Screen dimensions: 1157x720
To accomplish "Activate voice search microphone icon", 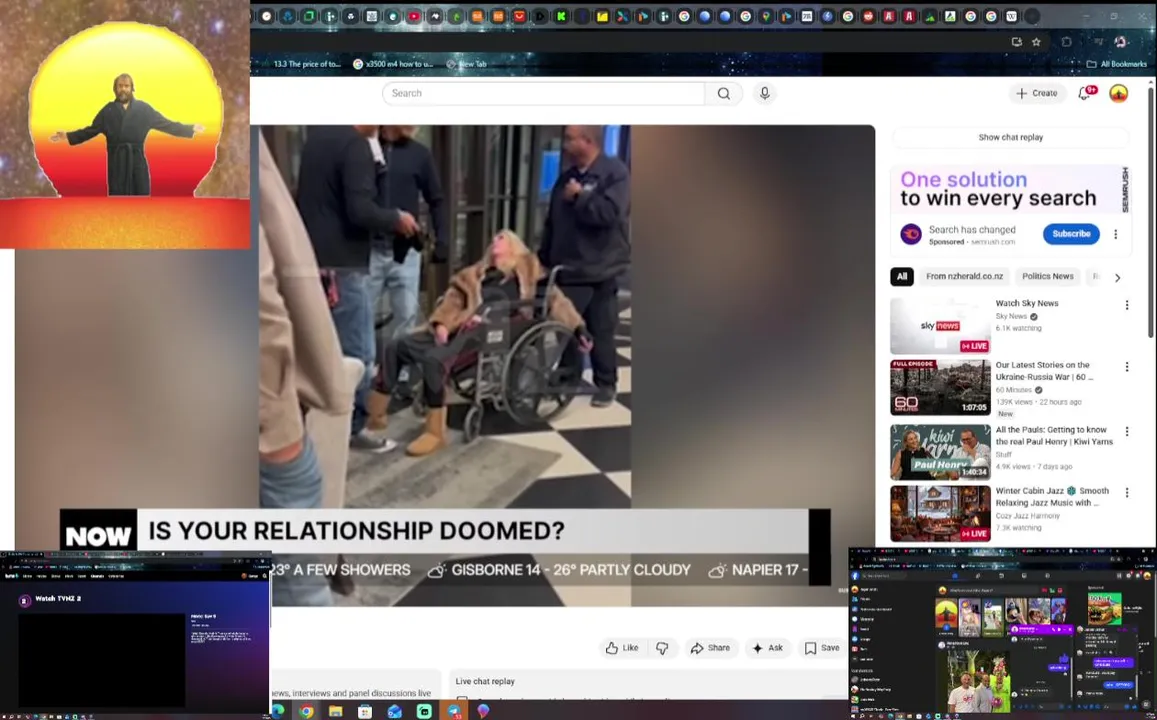I will click(x=764, y=94).
